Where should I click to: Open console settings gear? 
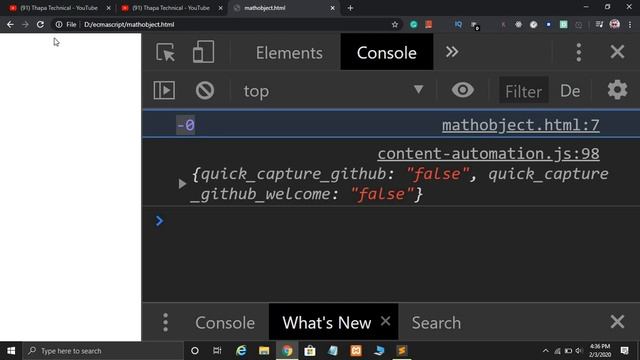click(x=617, y=90)
